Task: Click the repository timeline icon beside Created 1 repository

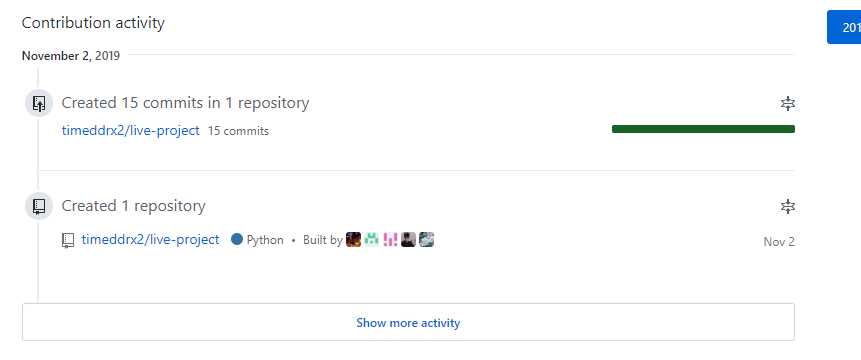Action: click(x=38, y=206)
